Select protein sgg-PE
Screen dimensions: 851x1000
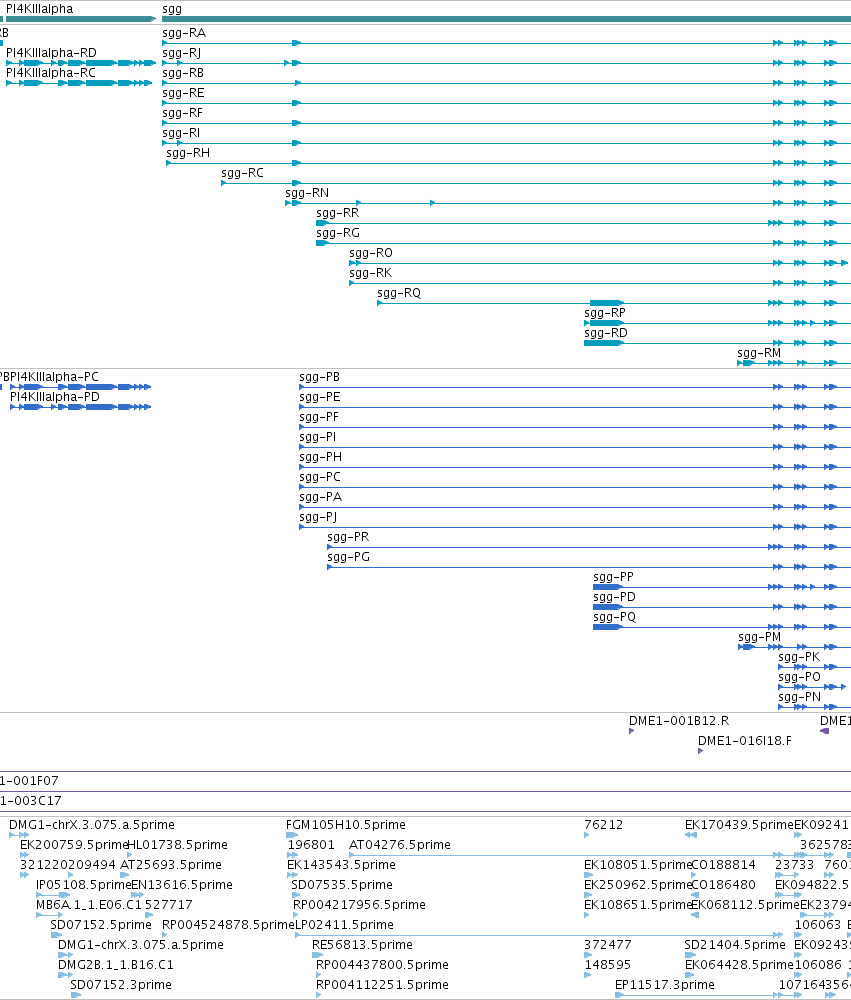pyautogui.click(x=320, y=397)
